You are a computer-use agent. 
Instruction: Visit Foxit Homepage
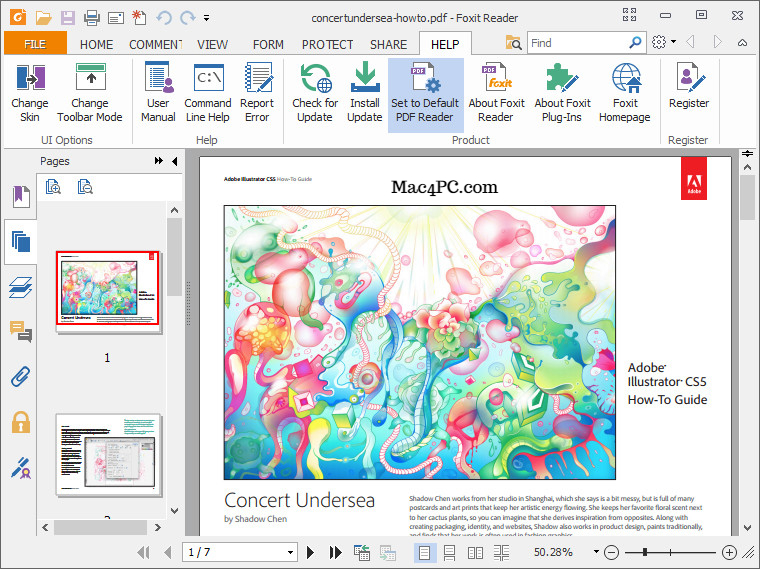click(625, 94)
